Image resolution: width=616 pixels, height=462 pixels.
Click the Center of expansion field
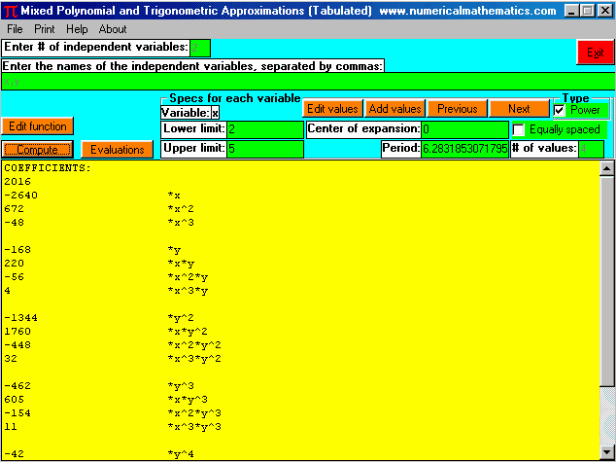tap(464, 130)
